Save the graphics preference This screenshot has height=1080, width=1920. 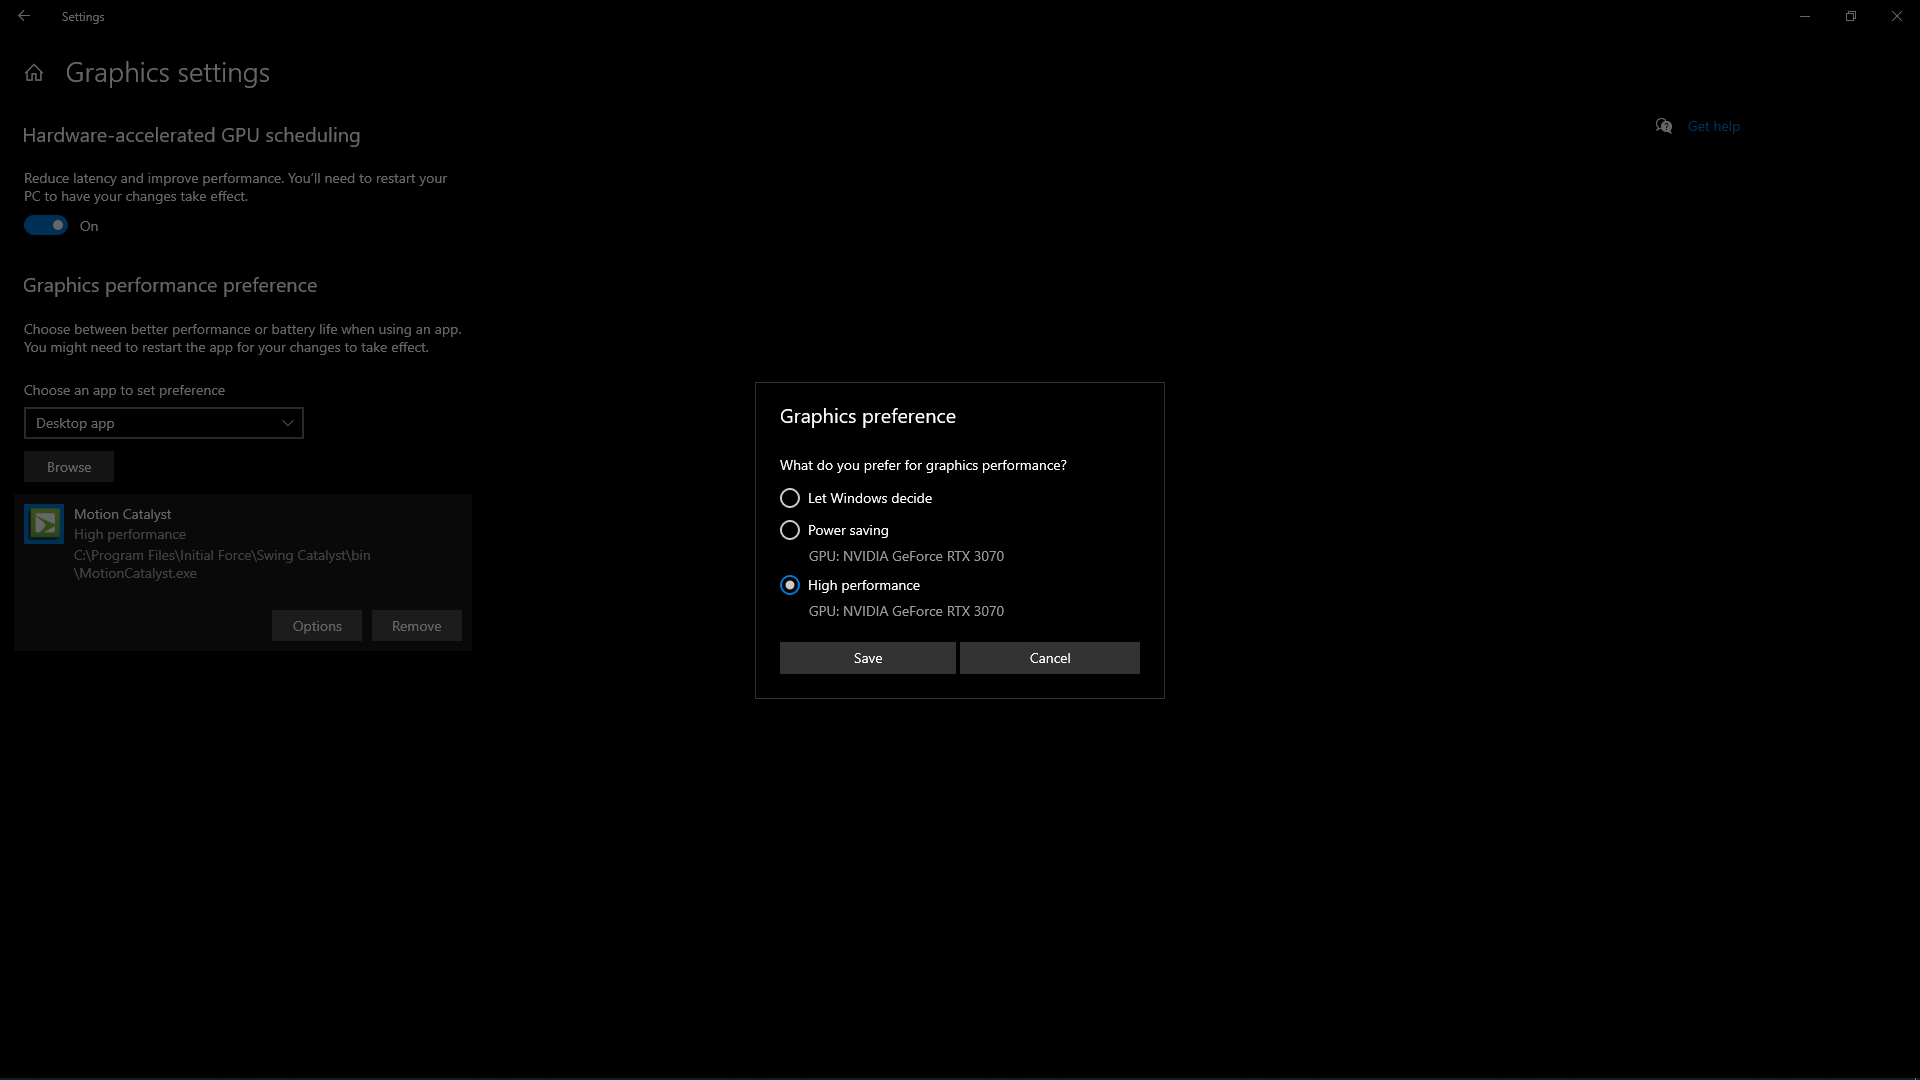867,658
